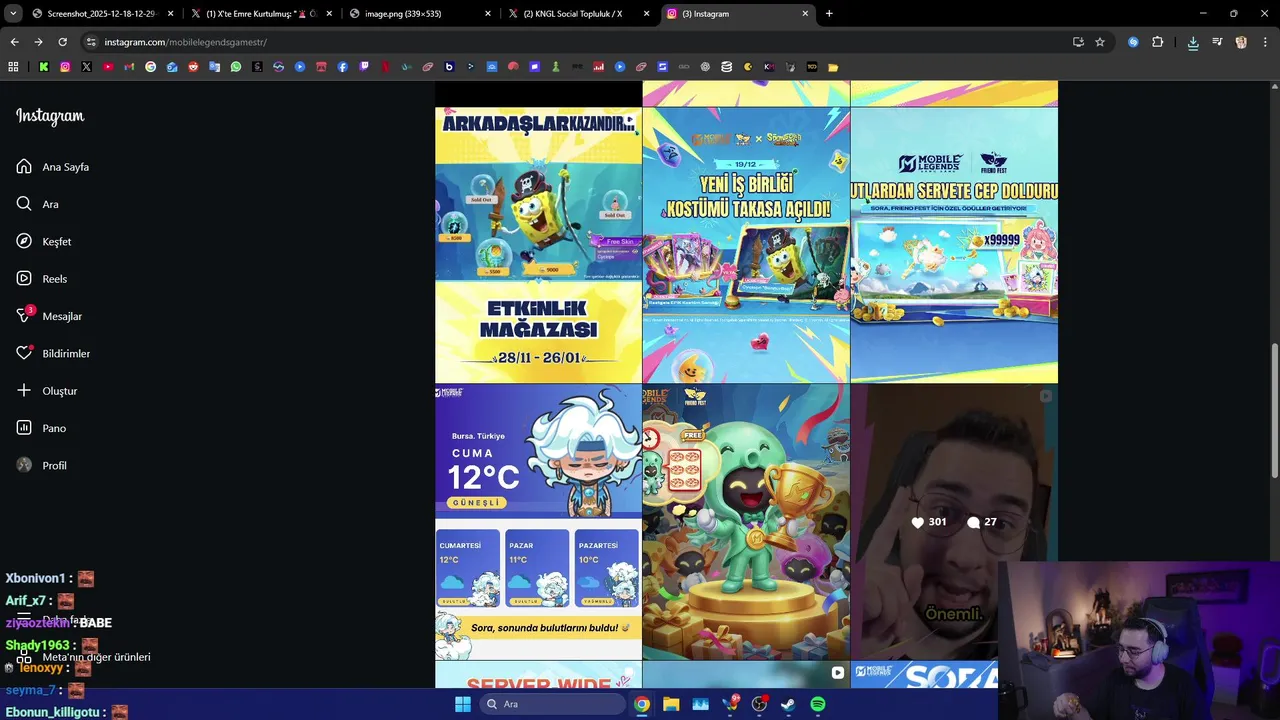Open apps grid in bookmarks bar

pyautogui.click(x=13, y=67)
